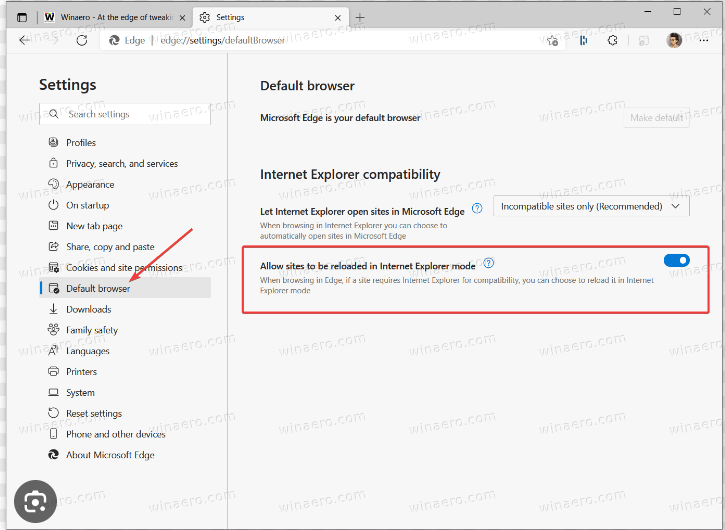Open the vertical tabs panel icon
This screenshot has height=530, width=725.
click(x=22, y=18)
